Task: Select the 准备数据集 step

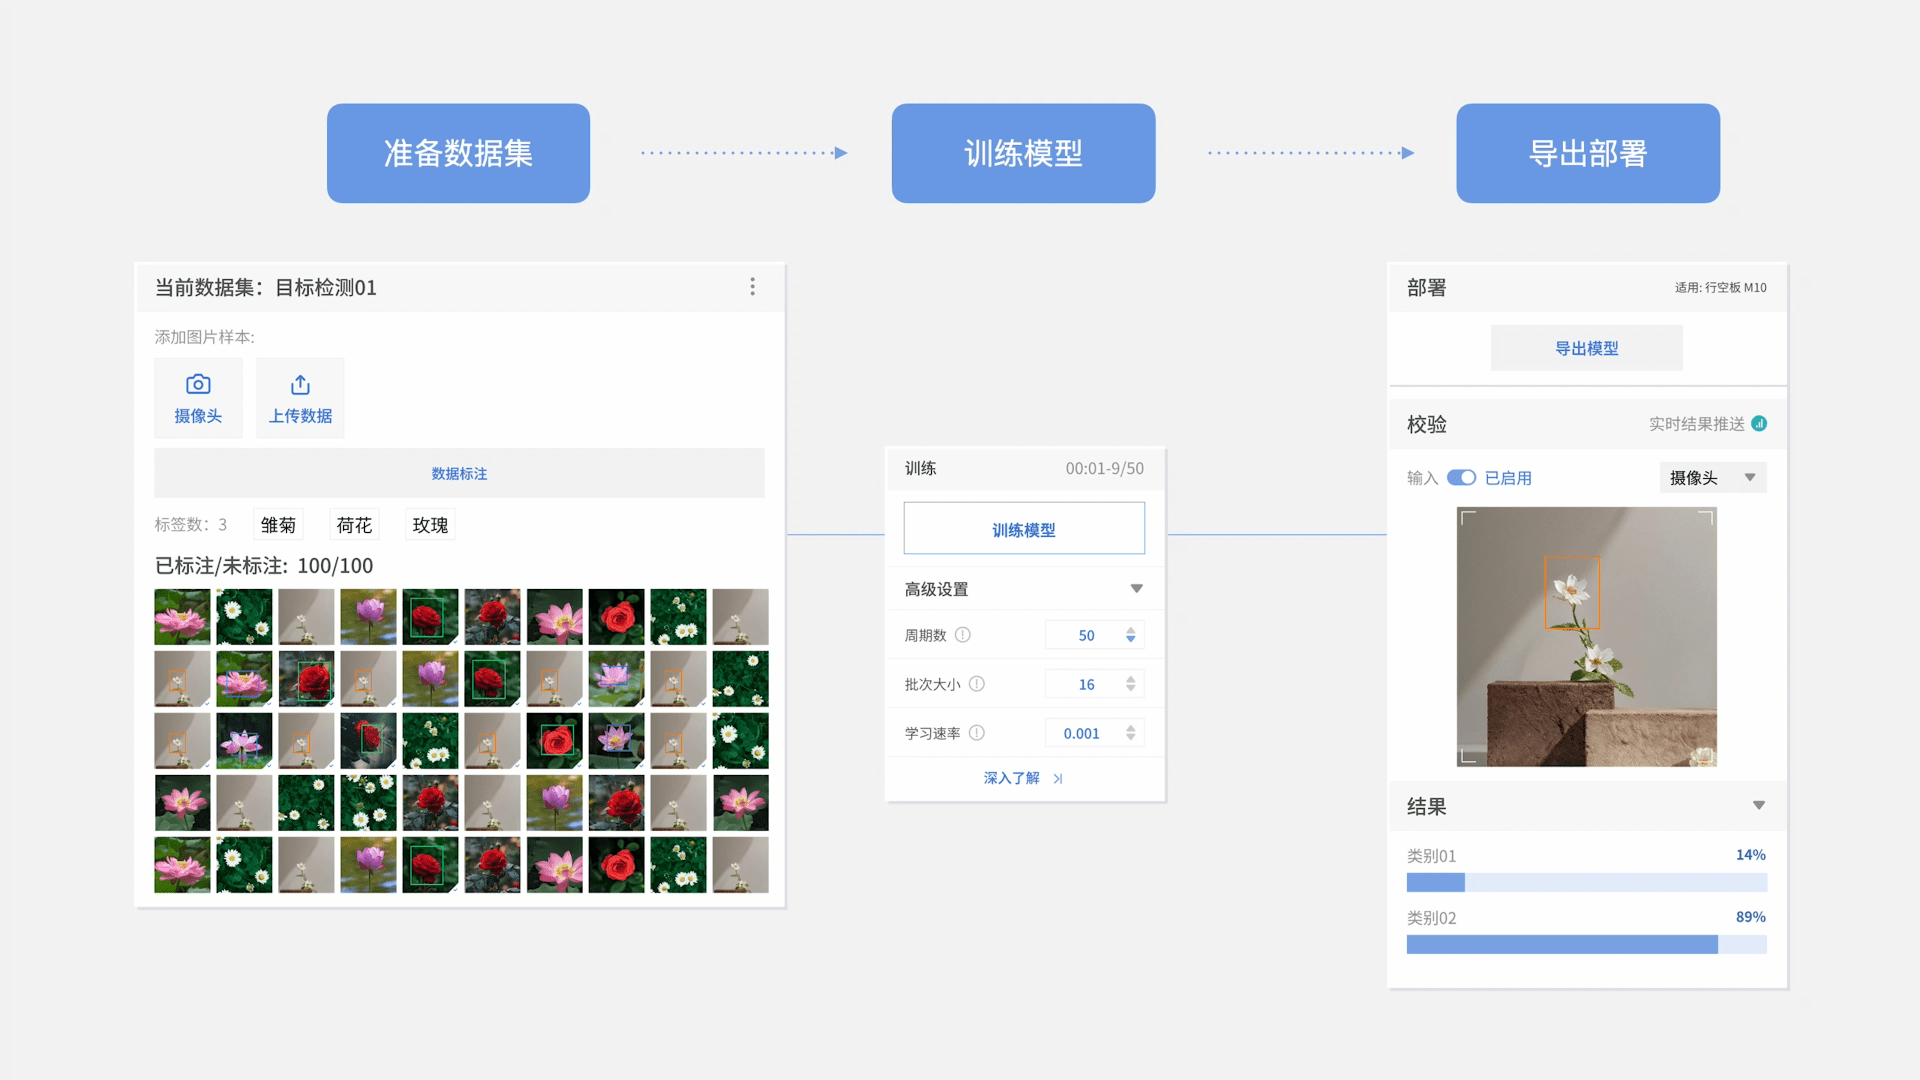Action: (458, 153)
